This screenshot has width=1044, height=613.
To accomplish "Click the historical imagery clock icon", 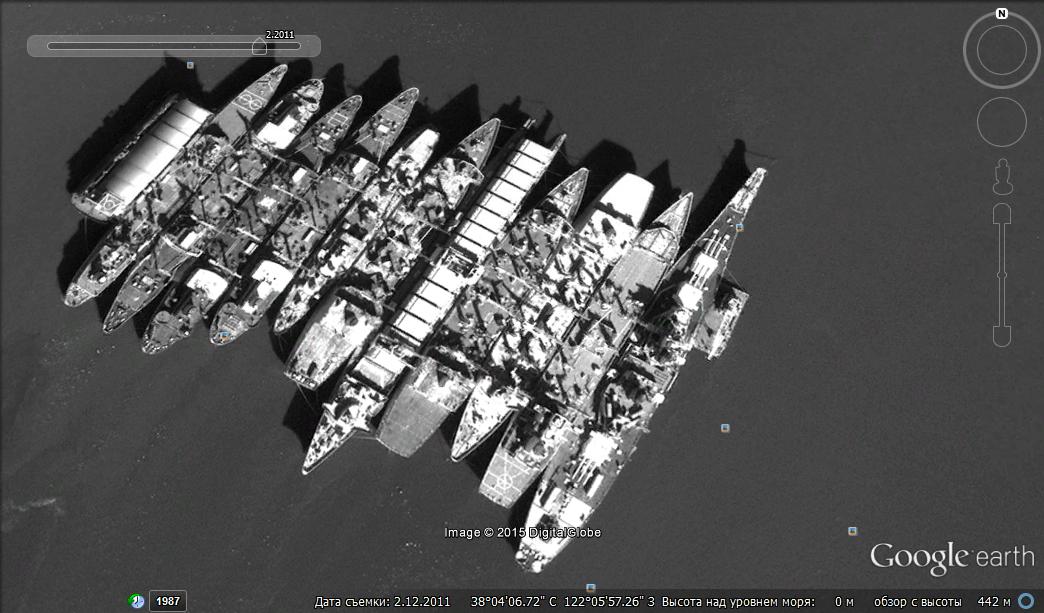I will coord(136,601).
